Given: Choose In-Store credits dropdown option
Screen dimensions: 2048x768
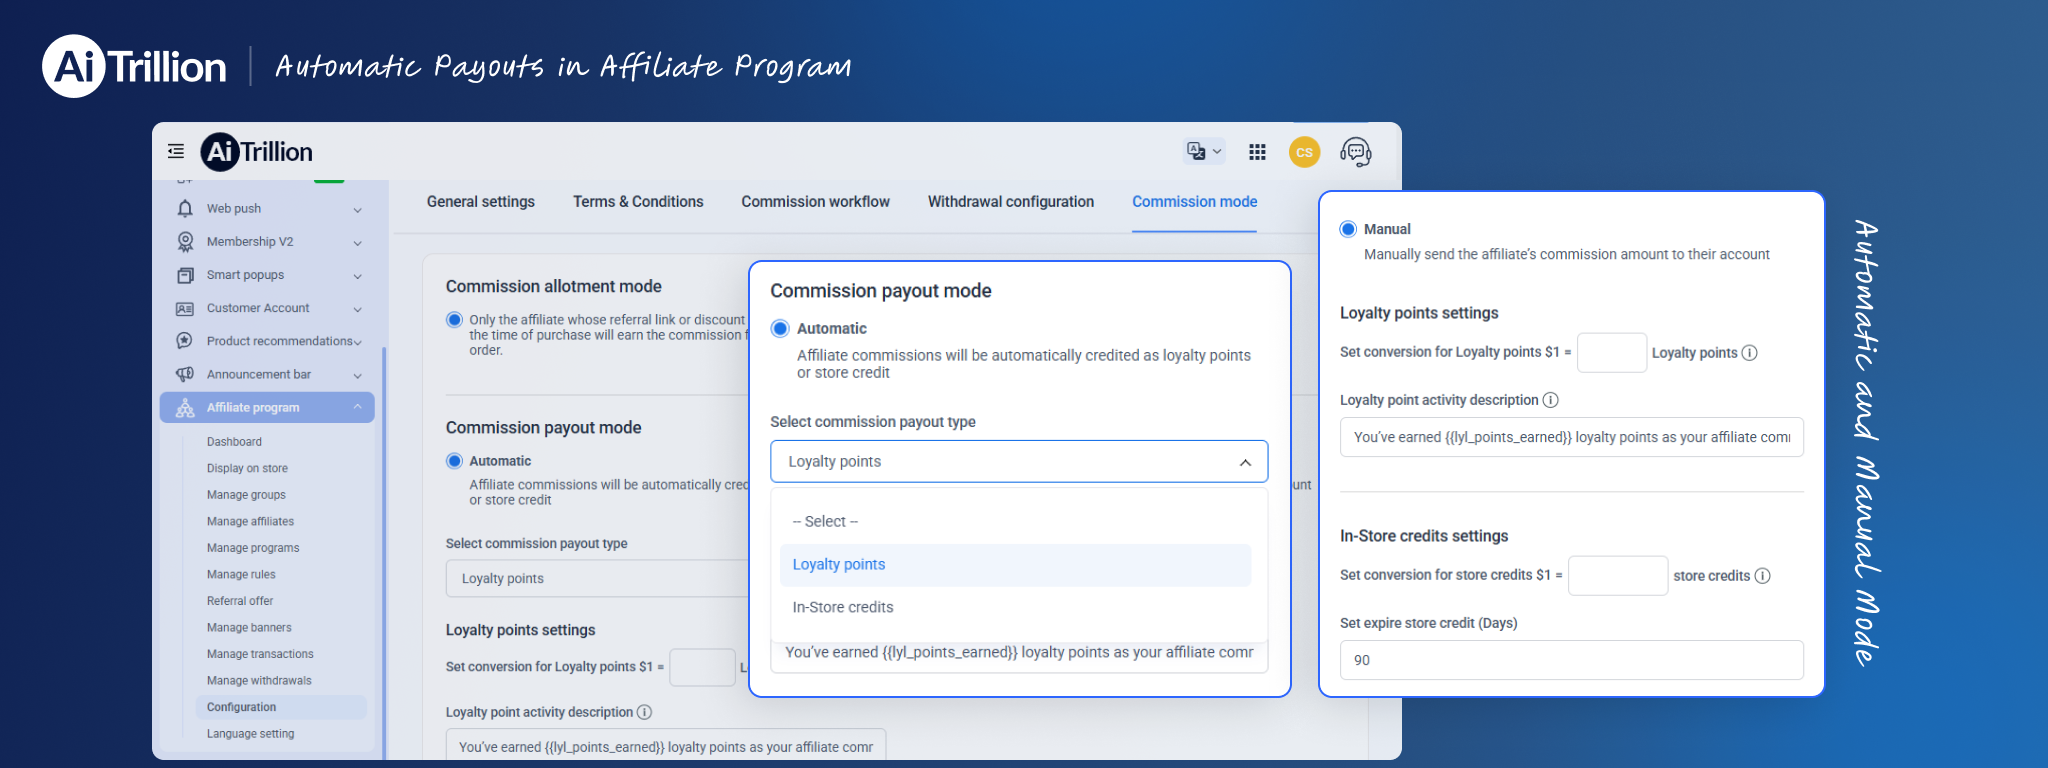Looking at the screenshot, I should coord(1015,607).
